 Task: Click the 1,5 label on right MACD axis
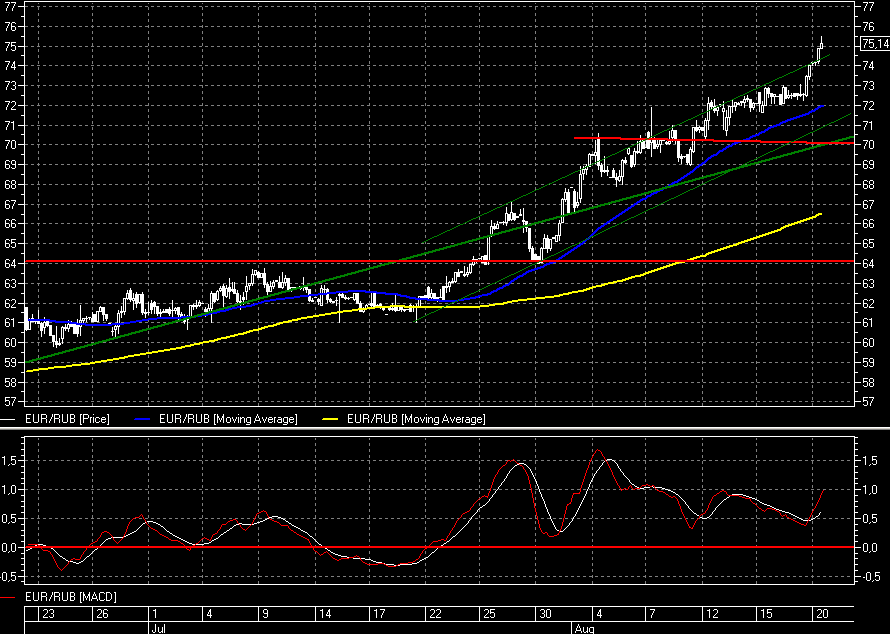pos(870,461)
